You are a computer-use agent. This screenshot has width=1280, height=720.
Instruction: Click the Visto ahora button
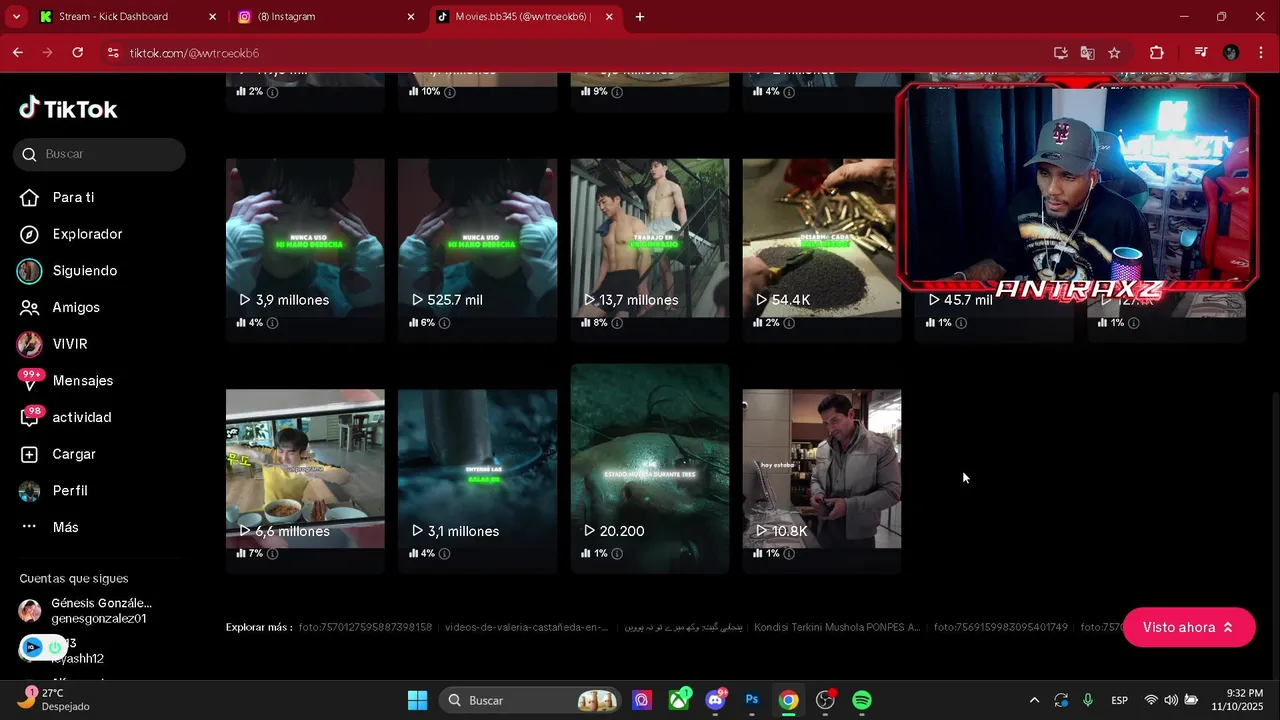[x=1189, y=627]
